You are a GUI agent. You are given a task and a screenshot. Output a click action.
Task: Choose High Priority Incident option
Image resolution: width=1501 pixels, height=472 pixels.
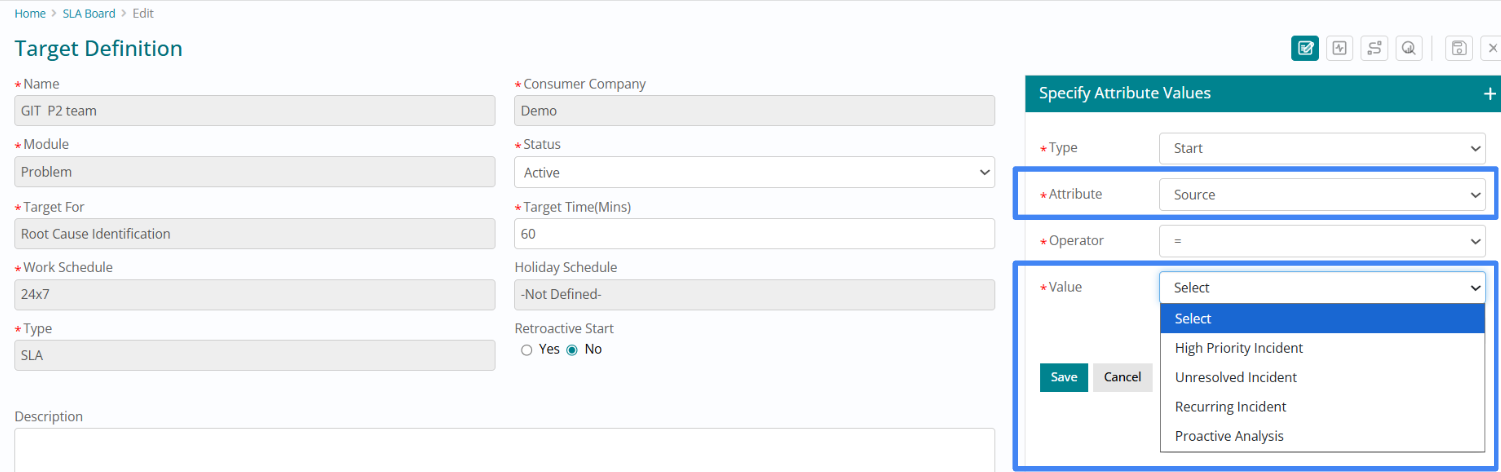(x=1239, y=348)
